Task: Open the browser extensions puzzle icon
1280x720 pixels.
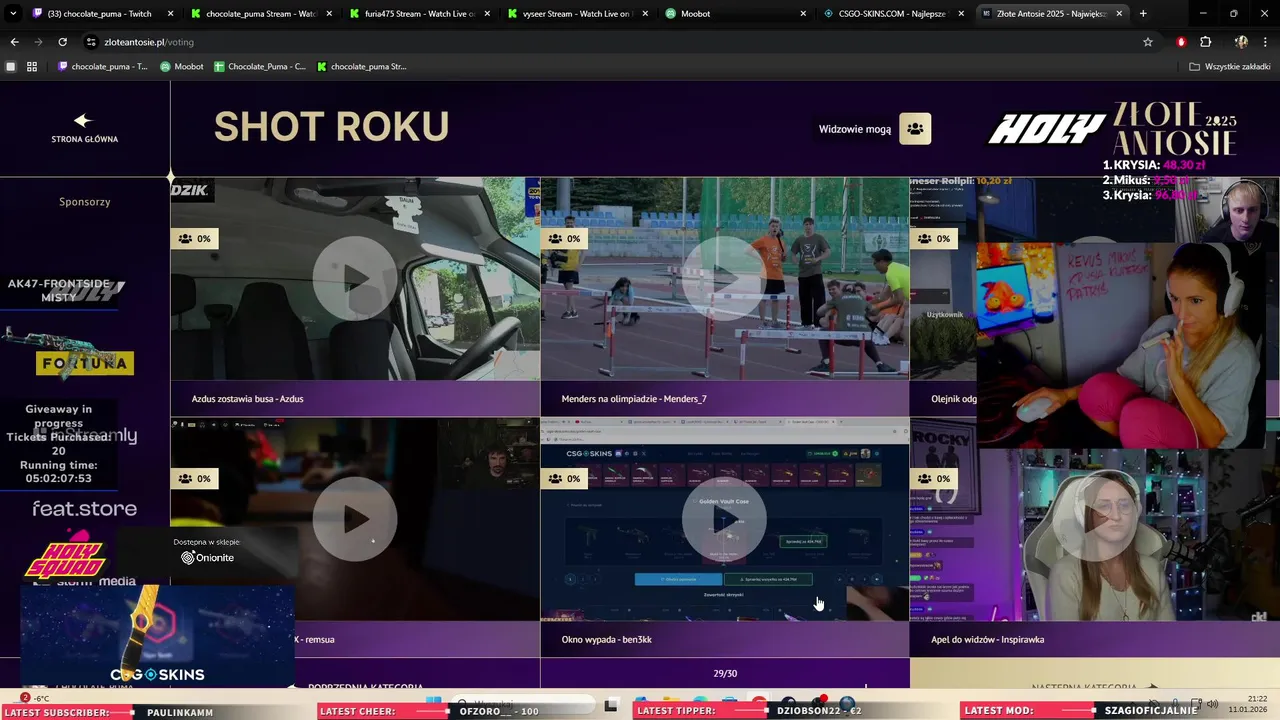Action: tap(1205, 42)
